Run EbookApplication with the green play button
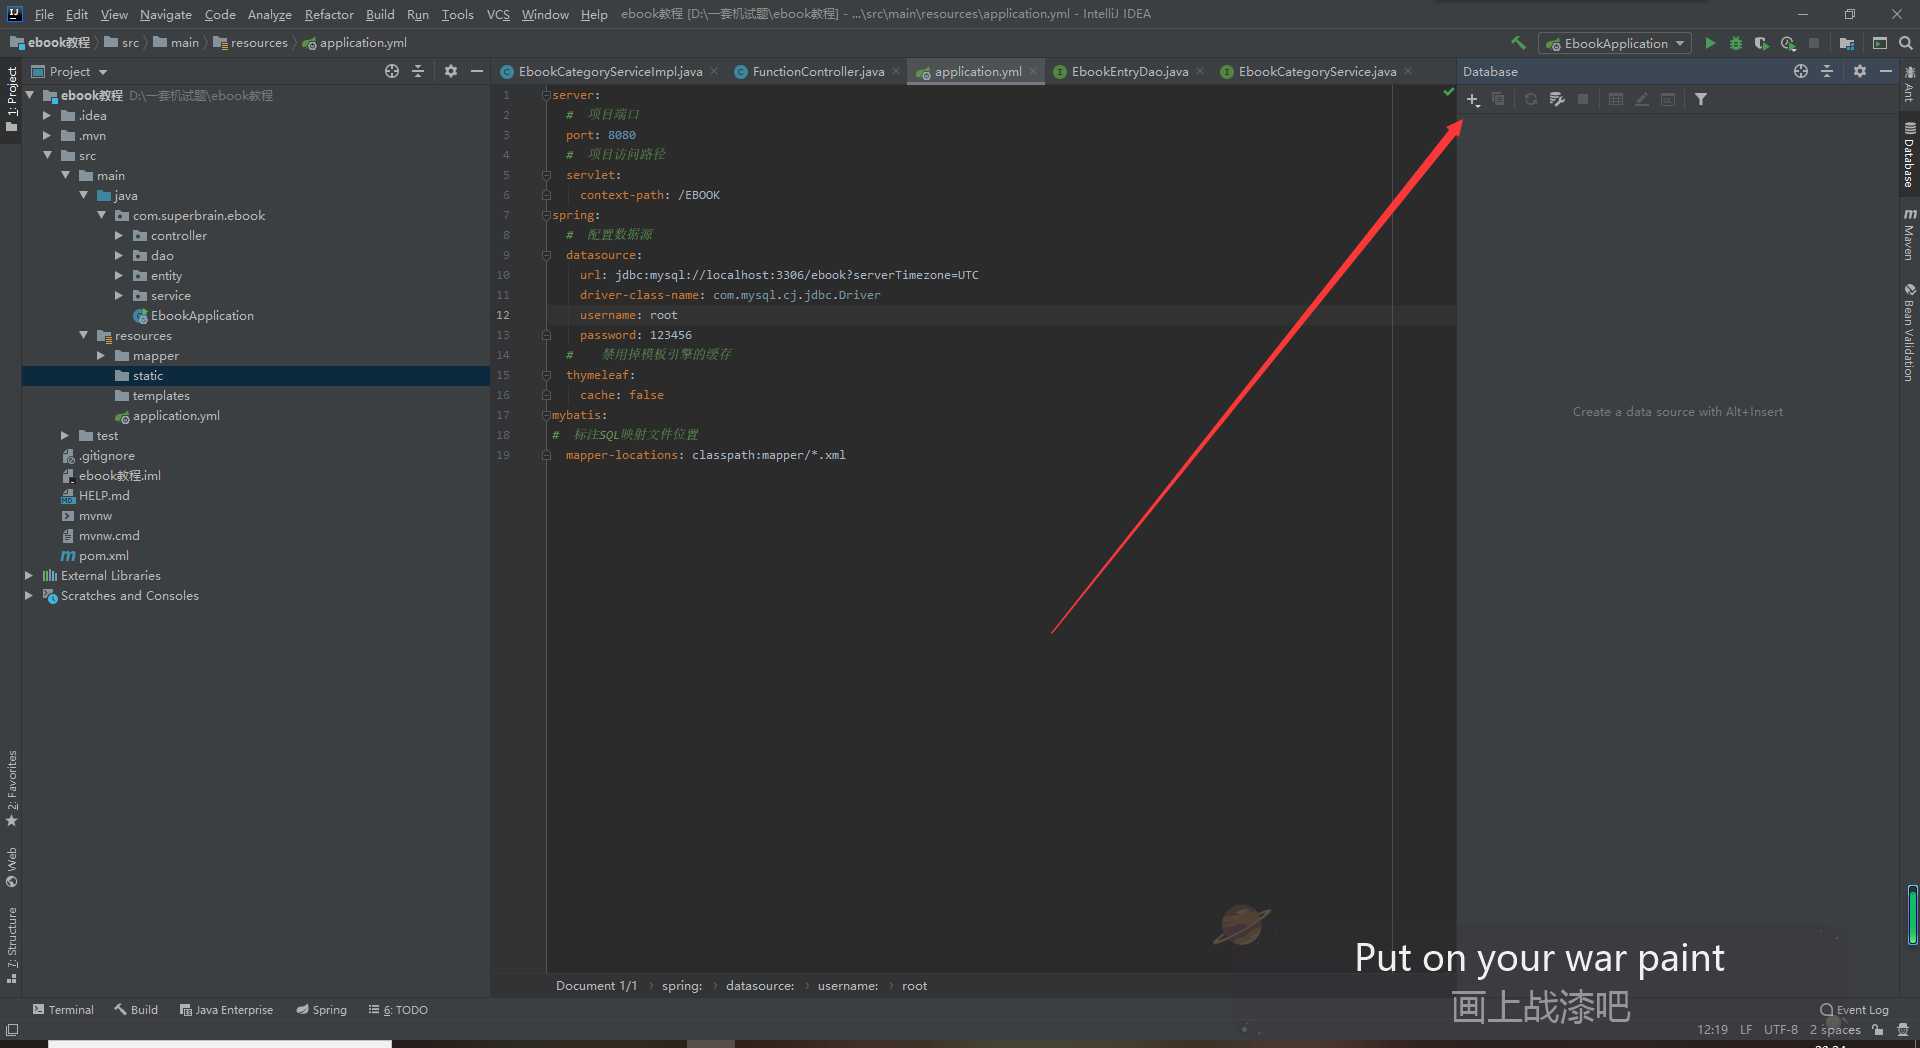 tap(1710, 43)
